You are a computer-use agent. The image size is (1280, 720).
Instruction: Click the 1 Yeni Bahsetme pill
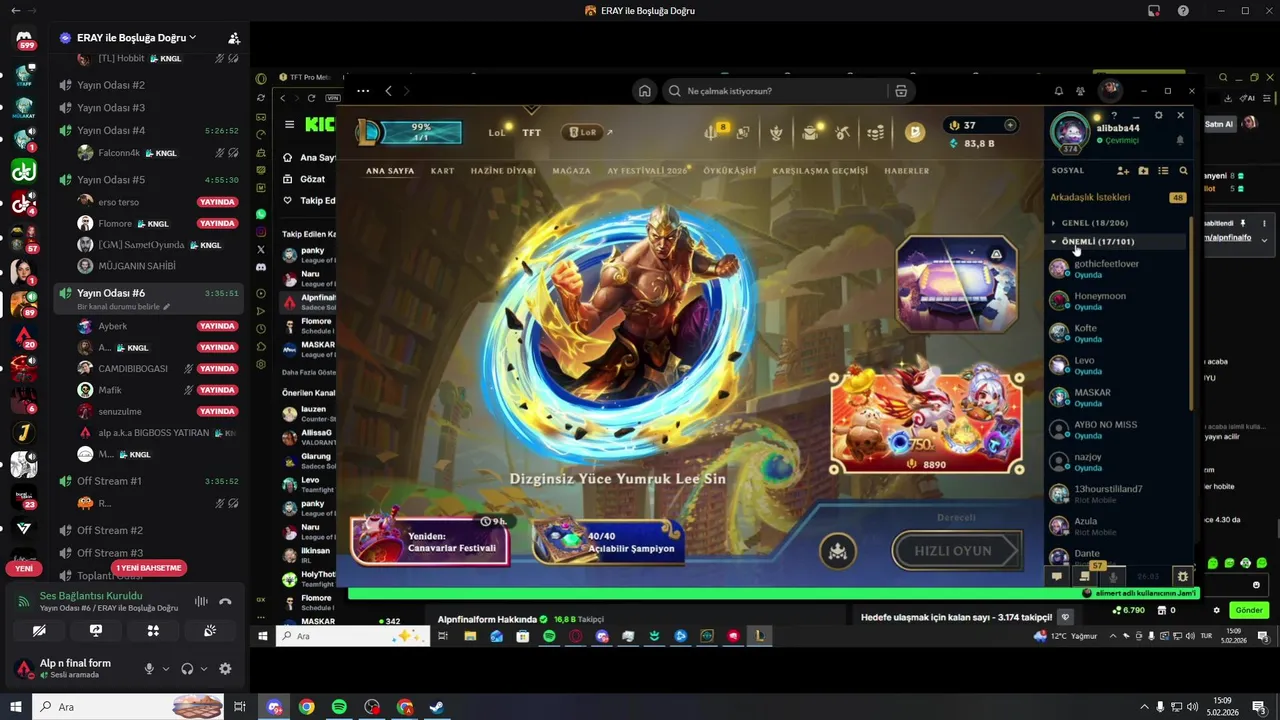(x=149, y=568)
